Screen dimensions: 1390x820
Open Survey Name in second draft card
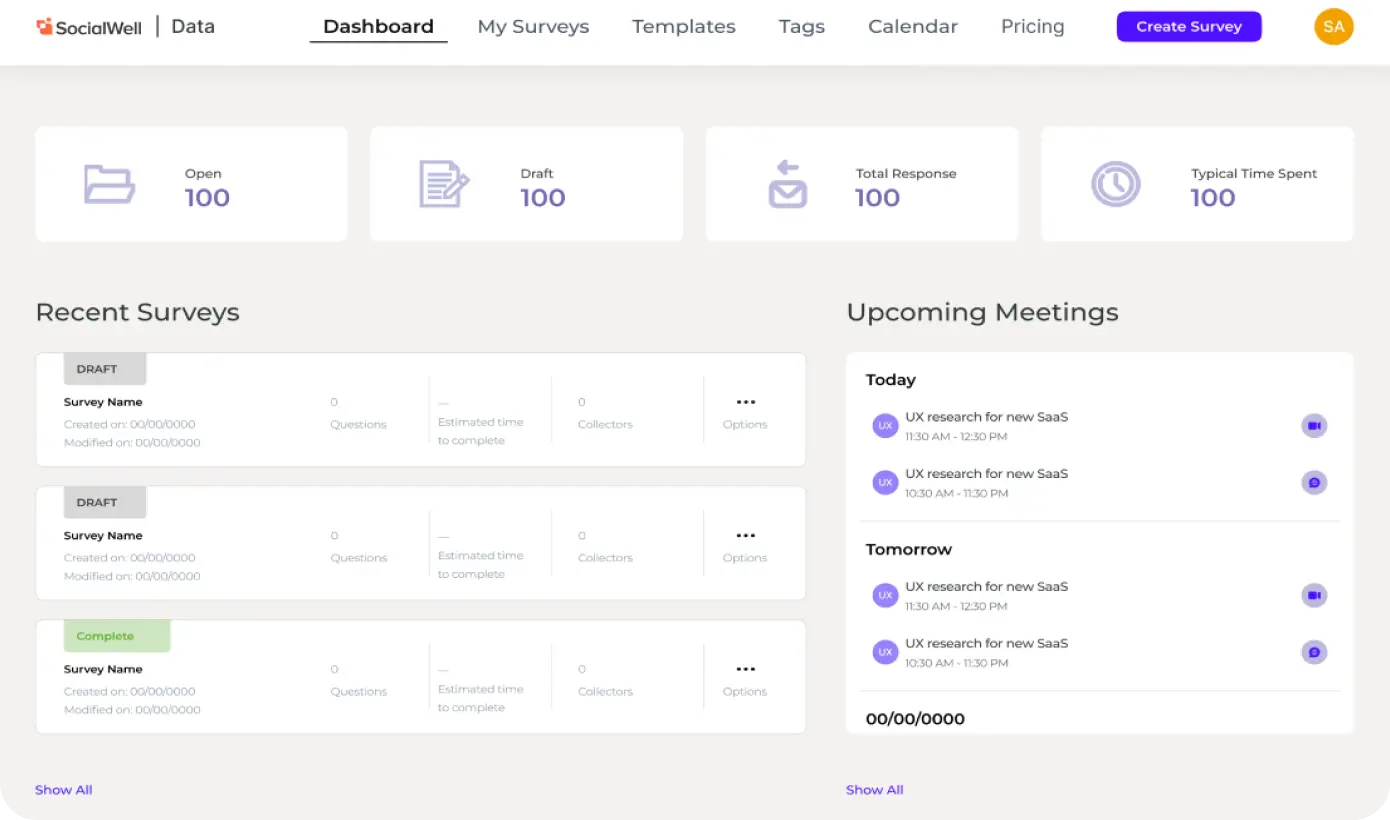tap(103, 536)
